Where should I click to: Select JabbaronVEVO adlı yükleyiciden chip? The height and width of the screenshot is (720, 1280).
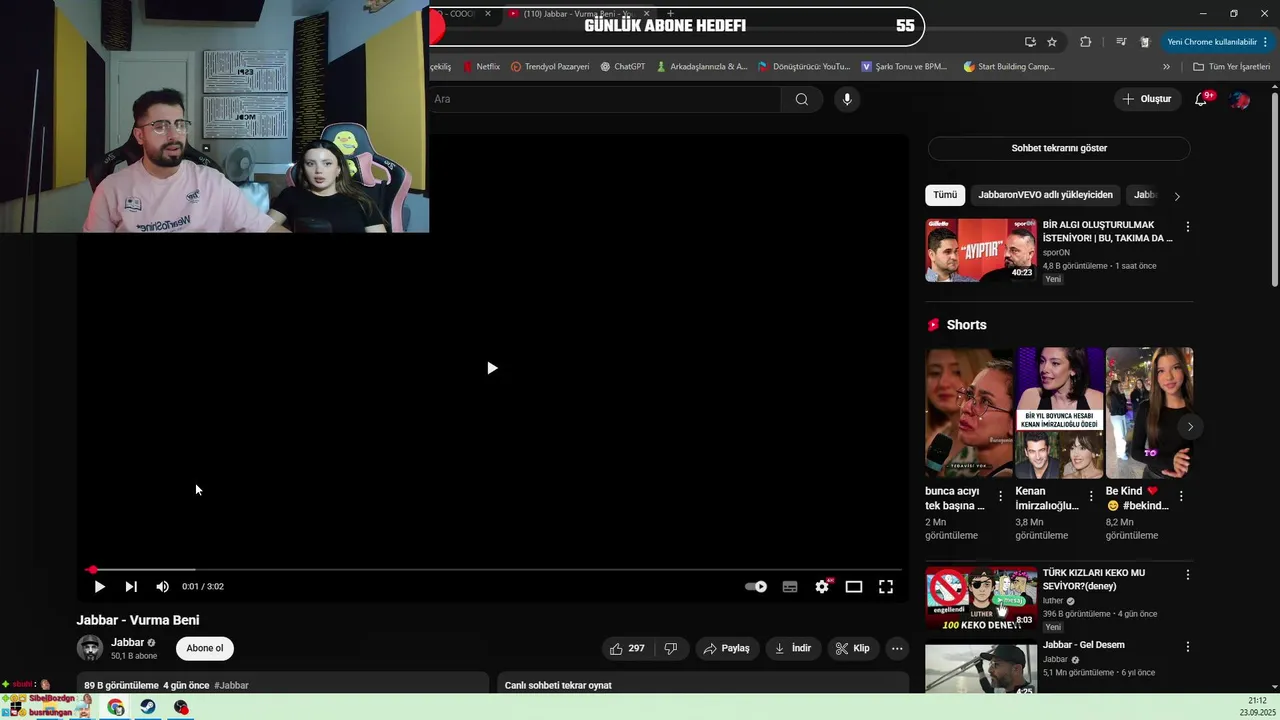[1045, 195]
